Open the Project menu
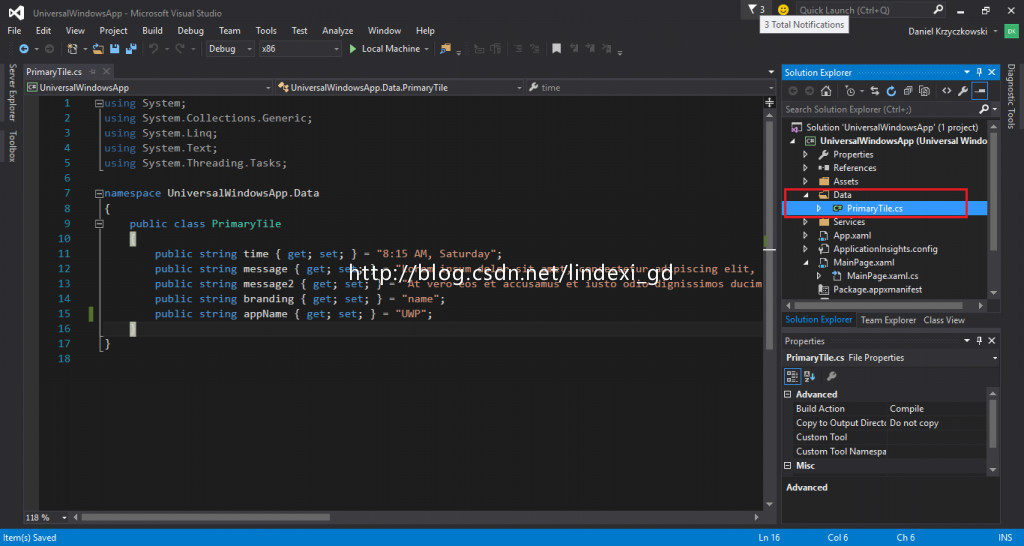Image resolution: width=1024 pixels, height=546 pixels. pyautogui.click(x=114, y=31)
